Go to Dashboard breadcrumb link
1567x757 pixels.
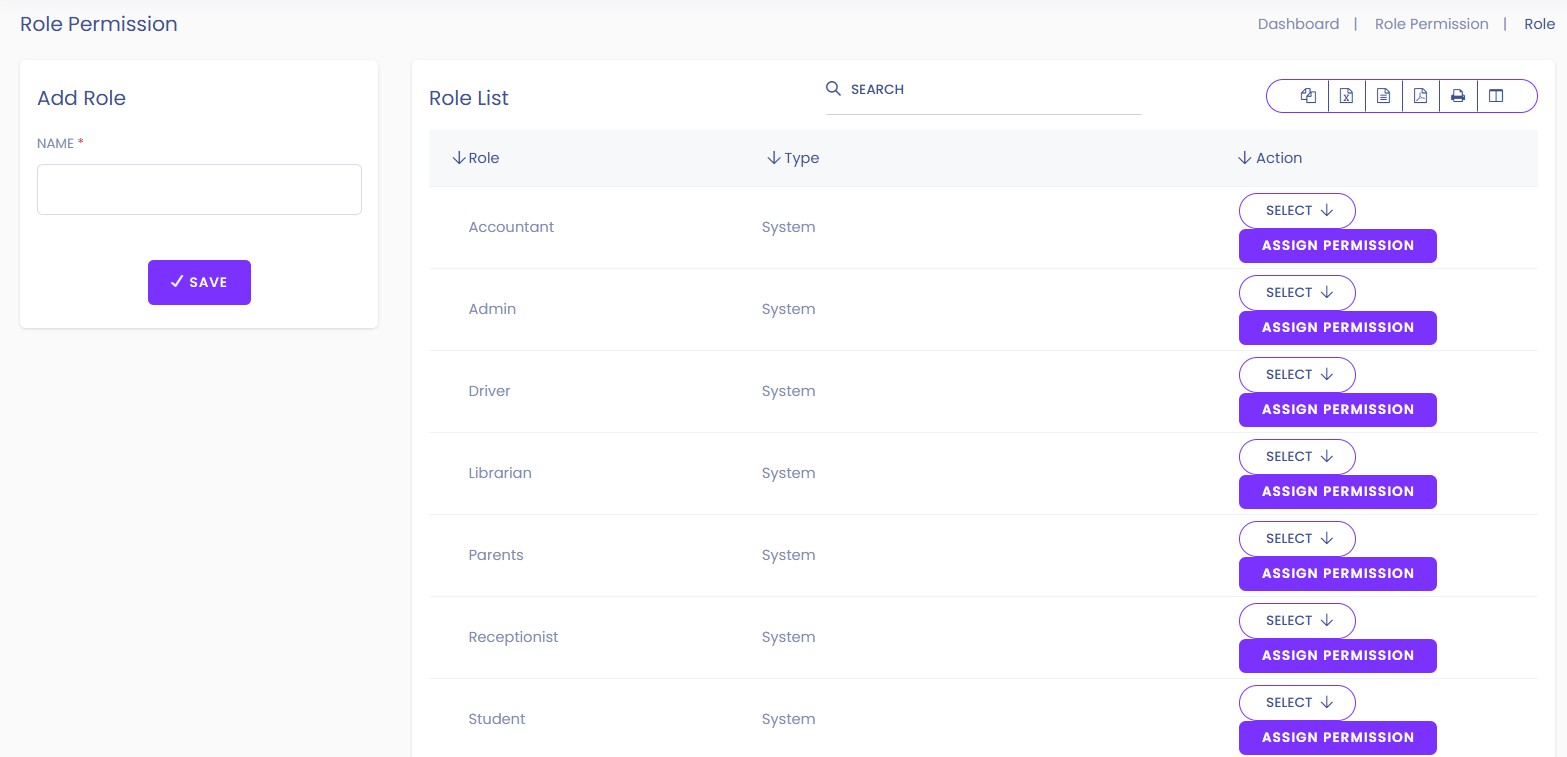(x=1298, y=24)
